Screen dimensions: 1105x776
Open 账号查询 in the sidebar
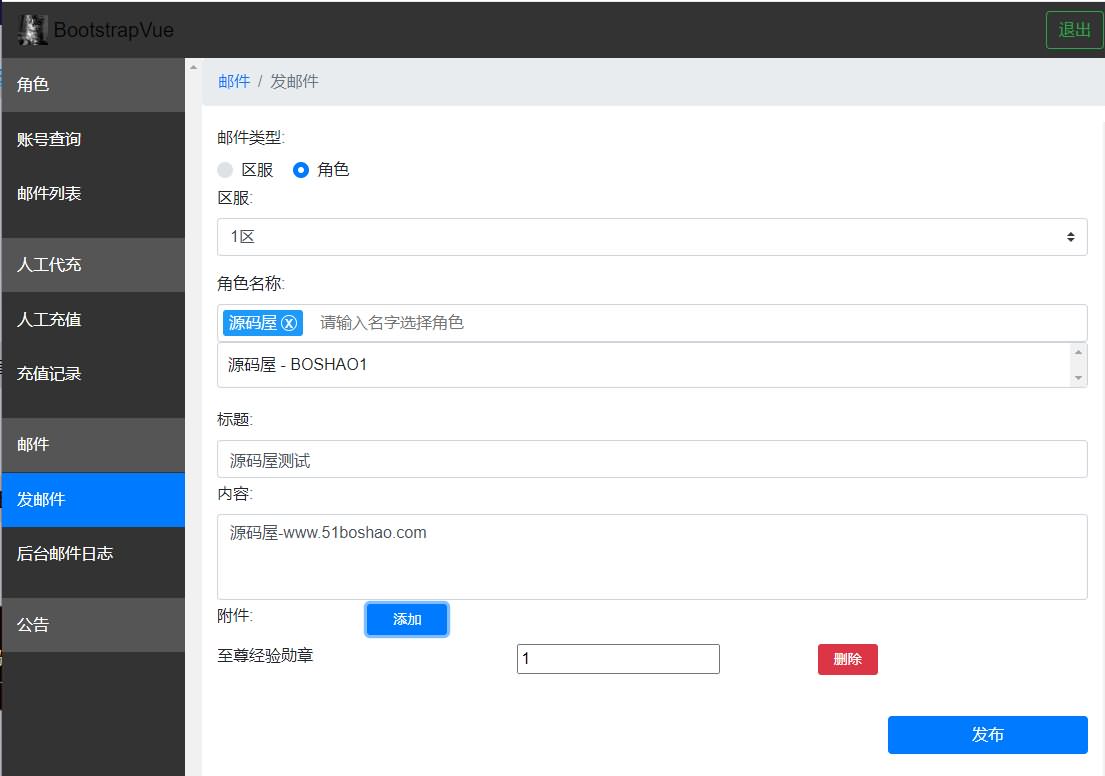coord(49,139)
